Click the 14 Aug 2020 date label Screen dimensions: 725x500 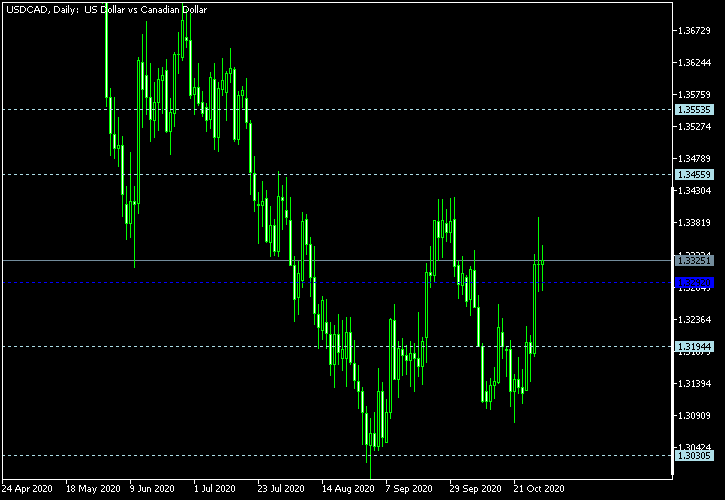coord(348,488)
